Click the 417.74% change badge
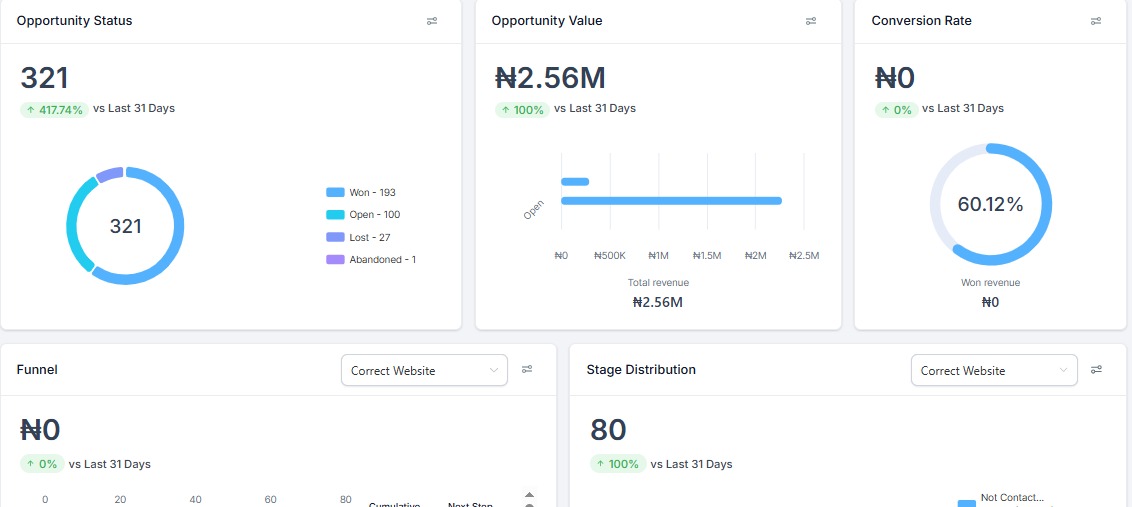1132x507 pixels. (54, 110)
